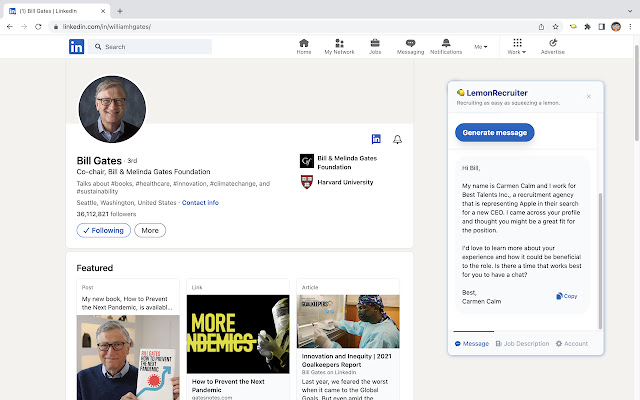Toggle the Following button for Bill Gates
The height and width of the screenshot is (400, 640).
point(103,230)
